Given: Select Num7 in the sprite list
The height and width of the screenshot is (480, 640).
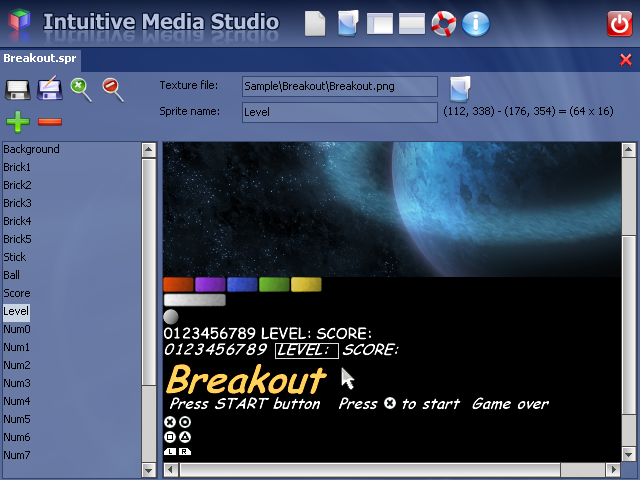Looking at the screenshot, I should 17,455.
